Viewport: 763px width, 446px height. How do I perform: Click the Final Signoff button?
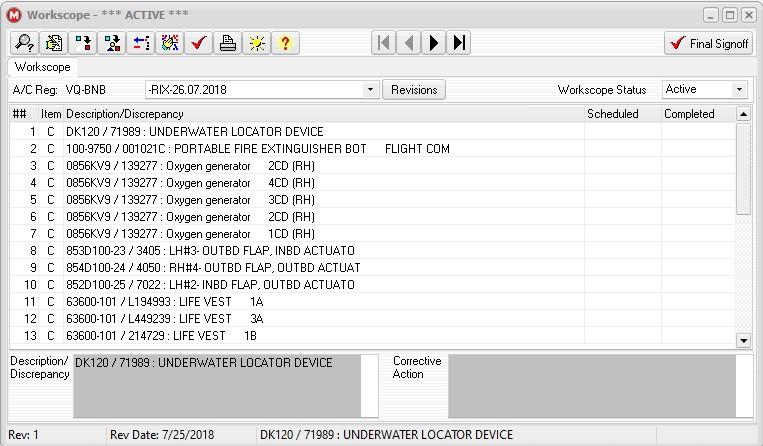(708, 43)
